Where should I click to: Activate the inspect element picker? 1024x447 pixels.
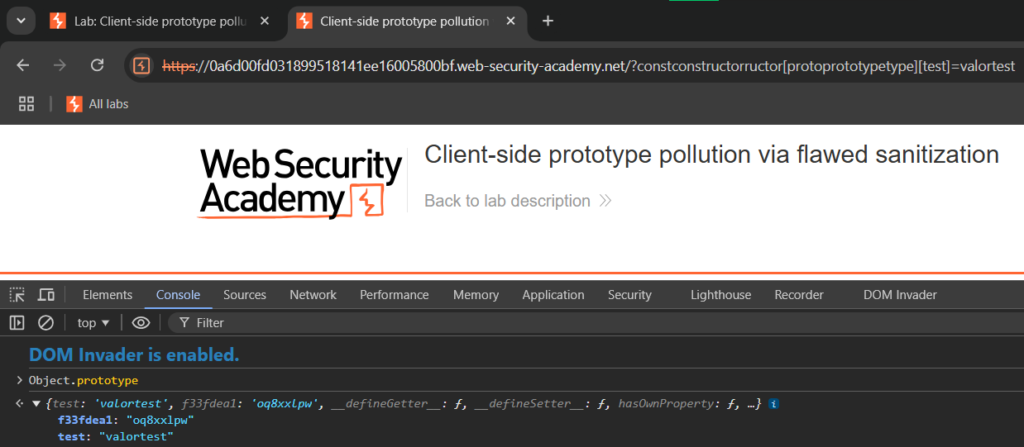click(x=17, y=295)
